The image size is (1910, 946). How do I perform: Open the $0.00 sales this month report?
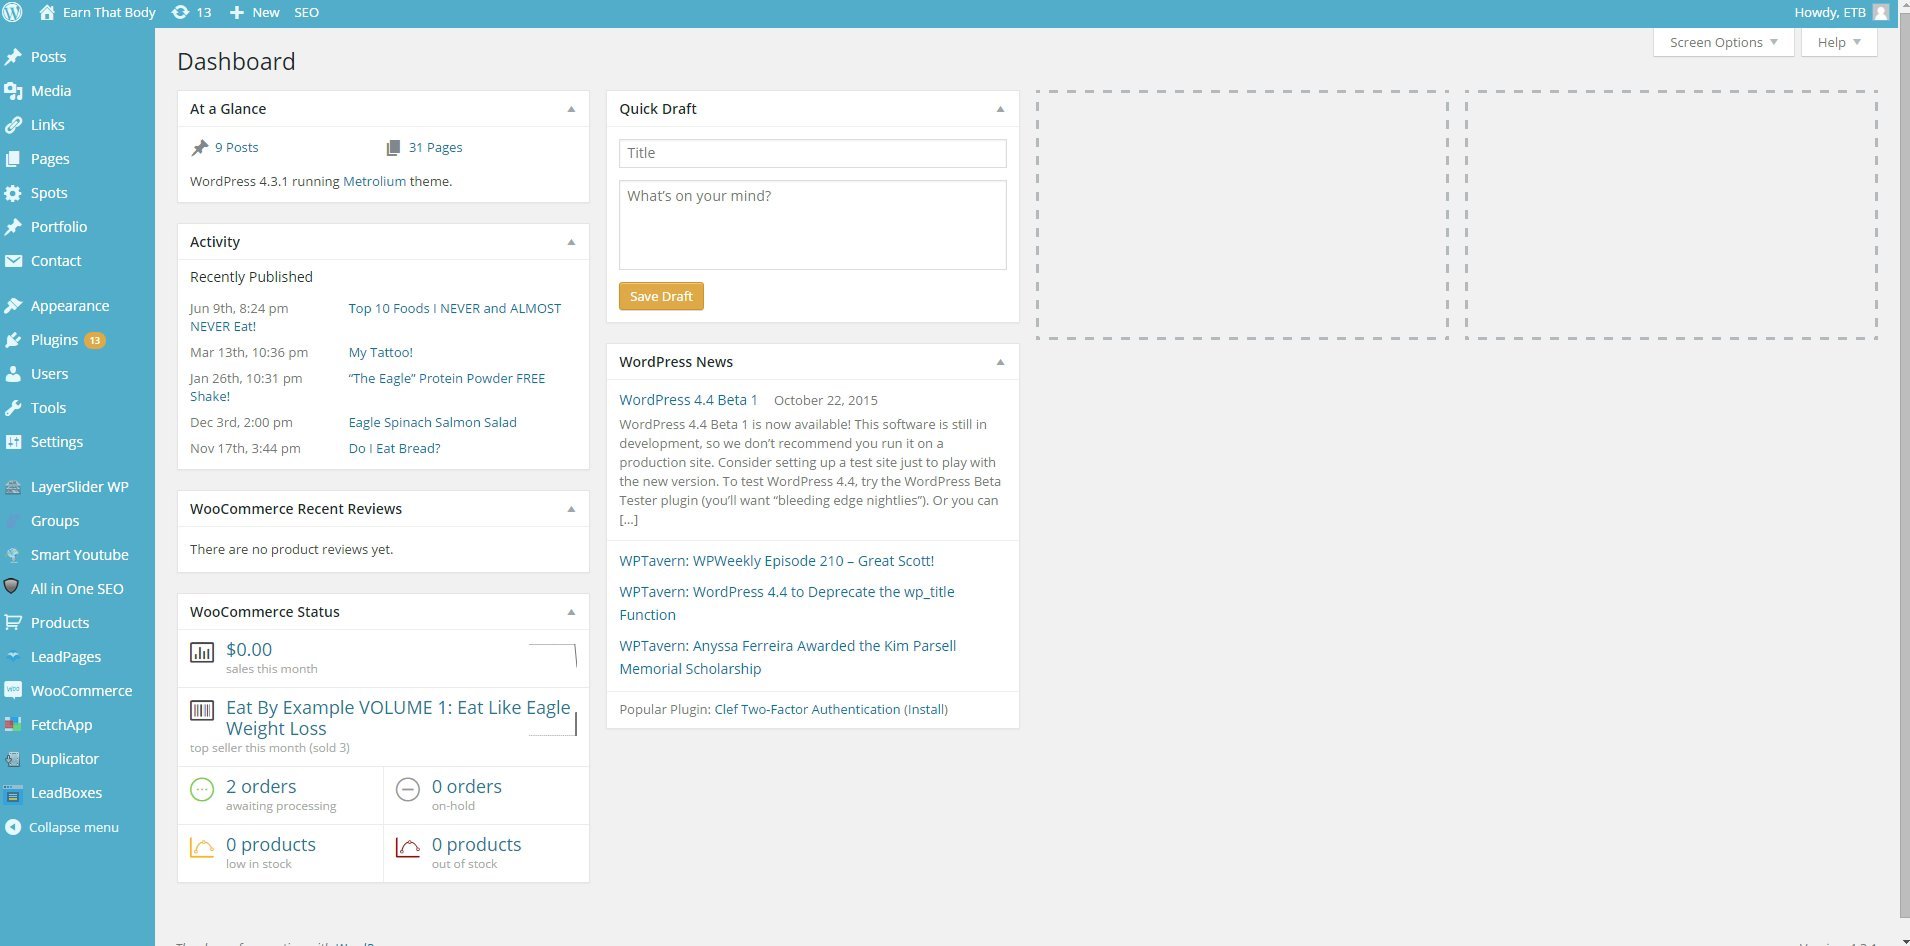(249, 650)
